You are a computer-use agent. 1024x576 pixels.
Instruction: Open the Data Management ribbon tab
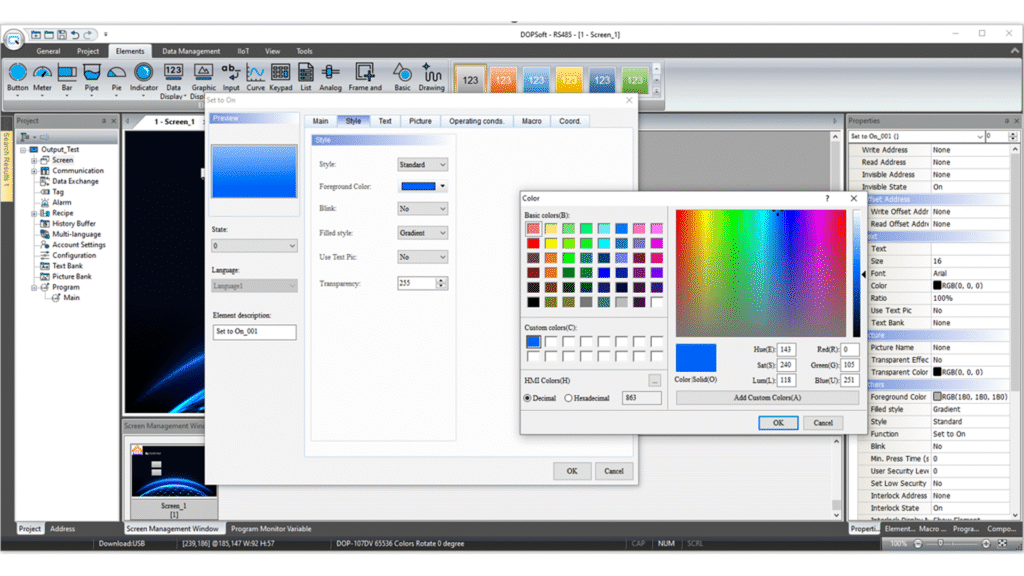click(x=191, y=51)
